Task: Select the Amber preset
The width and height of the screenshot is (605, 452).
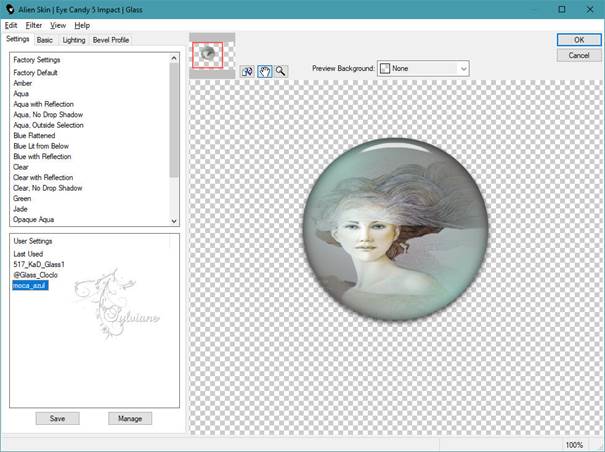Action: coord(23,83)
